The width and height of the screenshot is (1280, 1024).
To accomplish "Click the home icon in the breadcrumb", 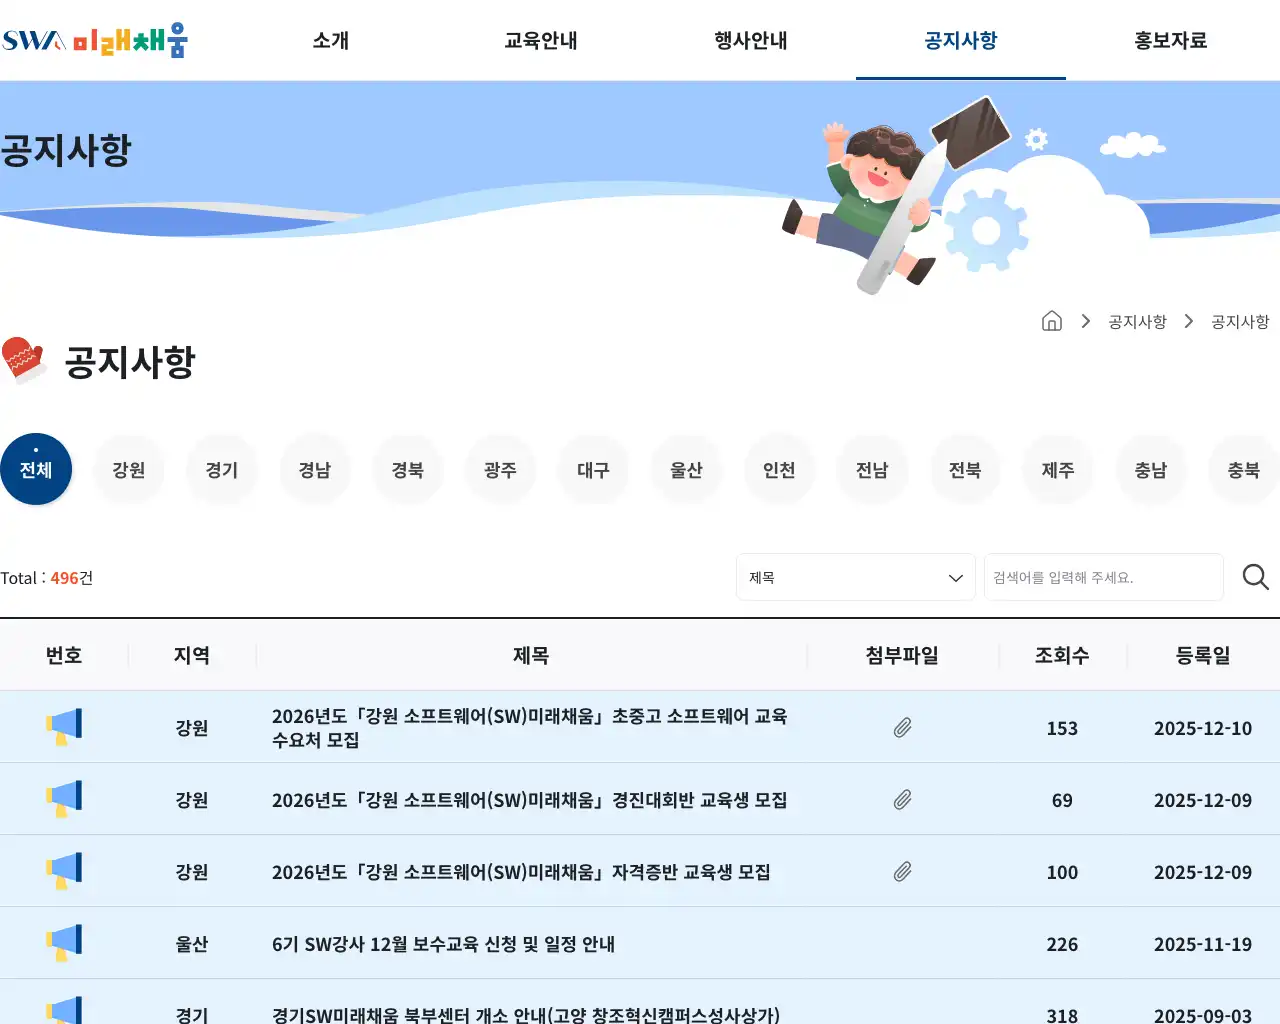I will (x=1051, y=321).
